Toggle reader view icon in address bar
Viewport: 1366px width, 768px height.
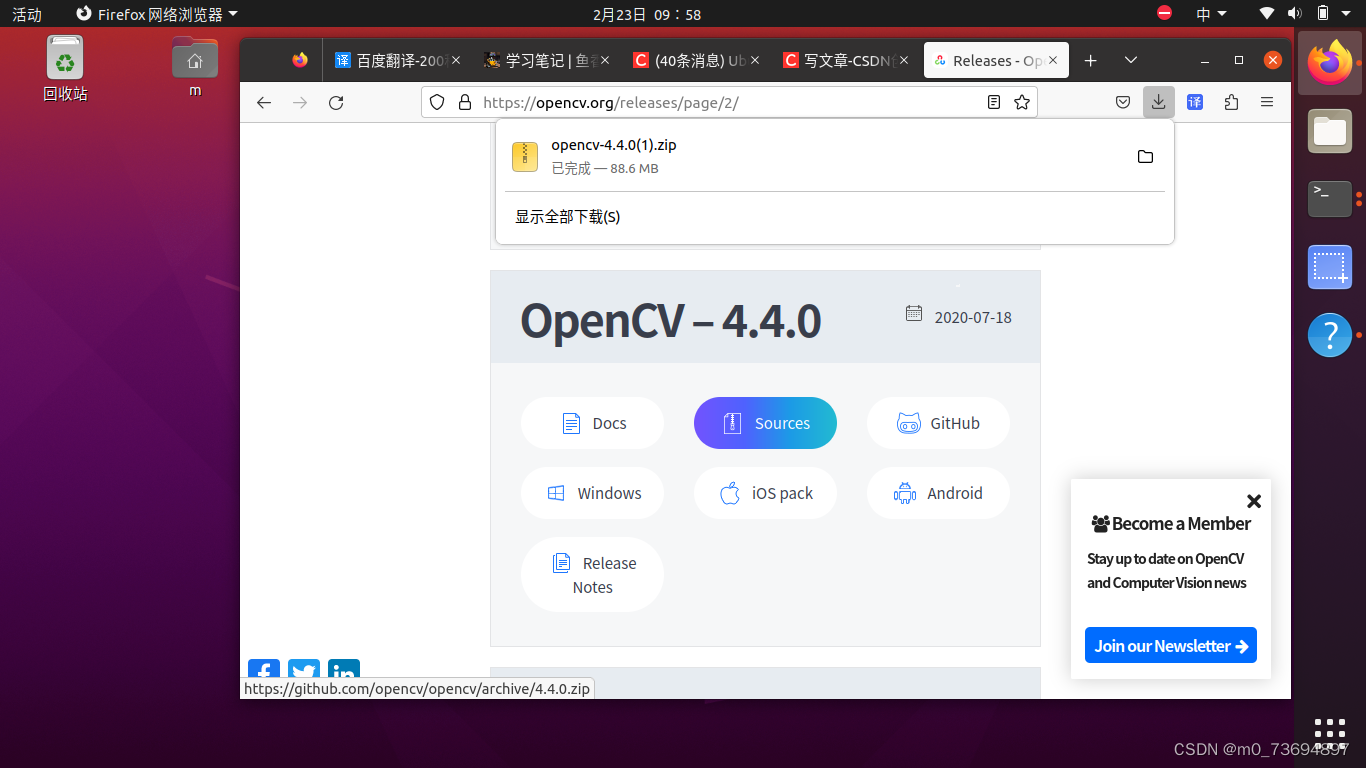993,102
